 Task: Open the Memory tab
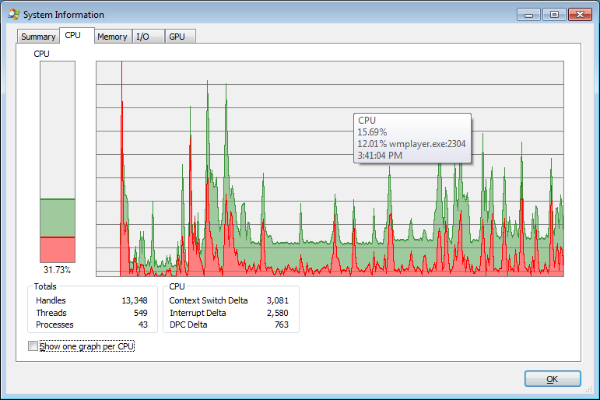click(x=112, y=37)
